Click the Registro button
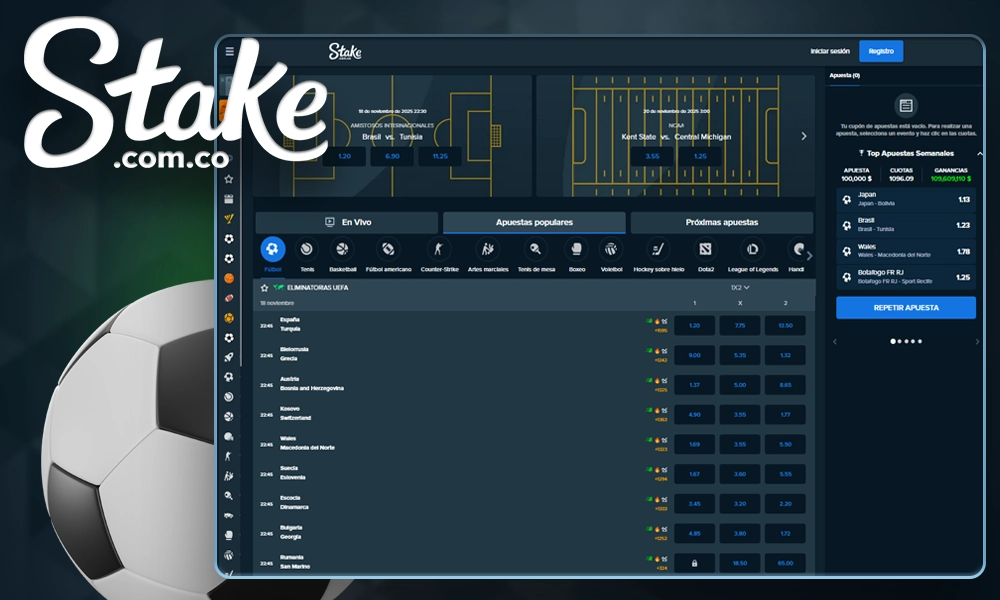 pyautogui.click(x=880, y=51)
